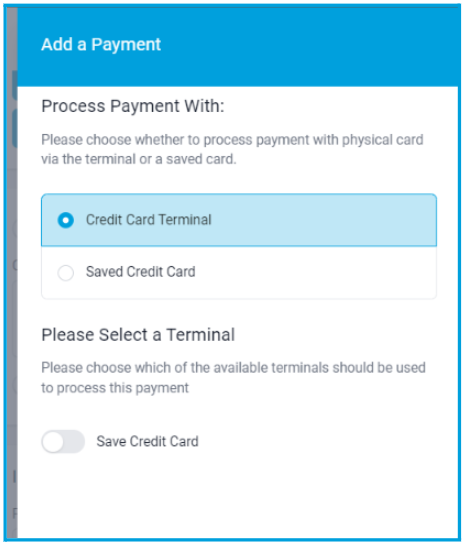Screen dimensions: 467x544
Task: Click the empty circle beside Saved Credit Card
Action: [66, 272]
